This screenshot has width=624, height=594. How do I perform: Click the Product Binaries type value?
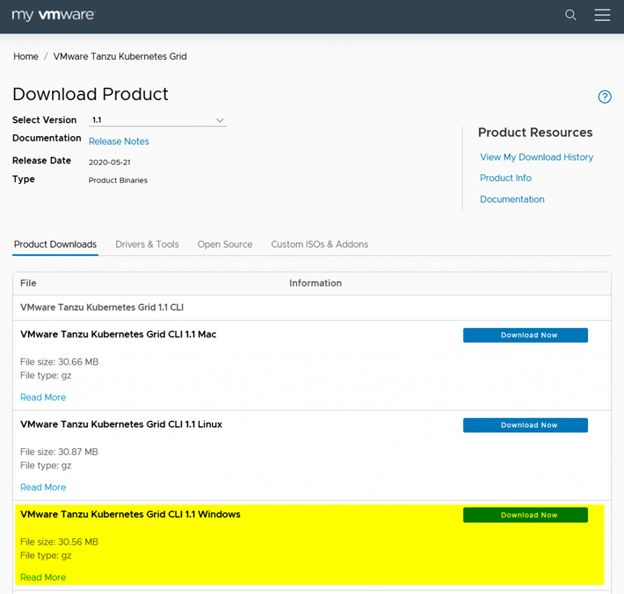[118, 180]
